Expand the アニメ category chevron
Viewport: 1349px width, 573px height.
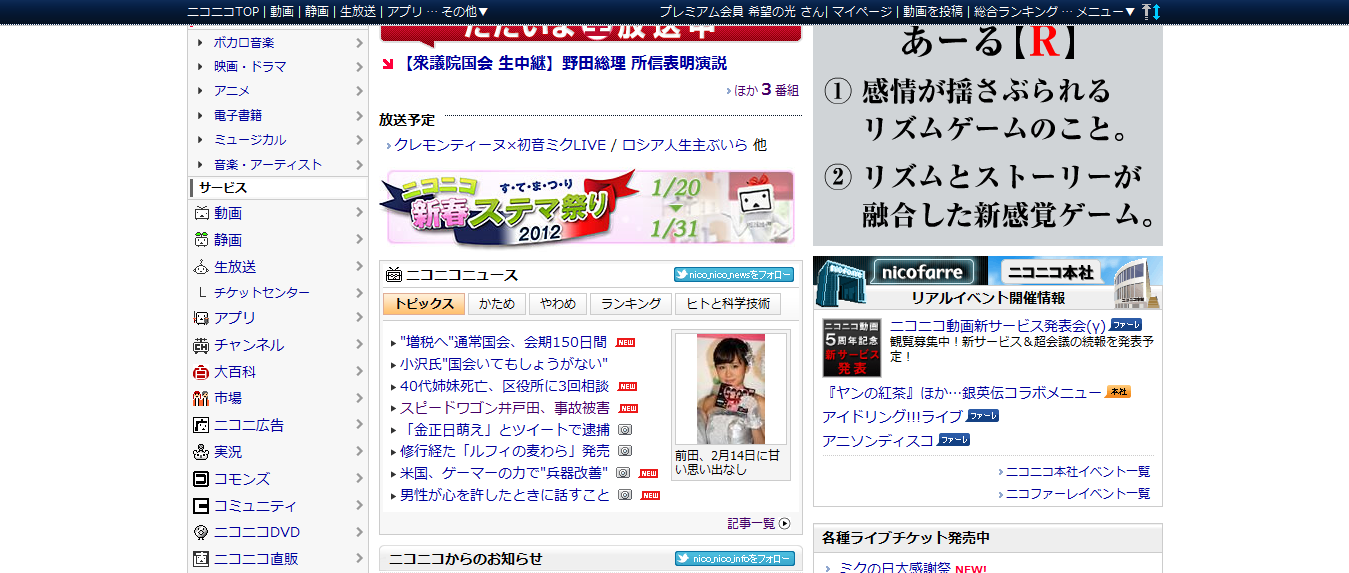pos(359,91)
